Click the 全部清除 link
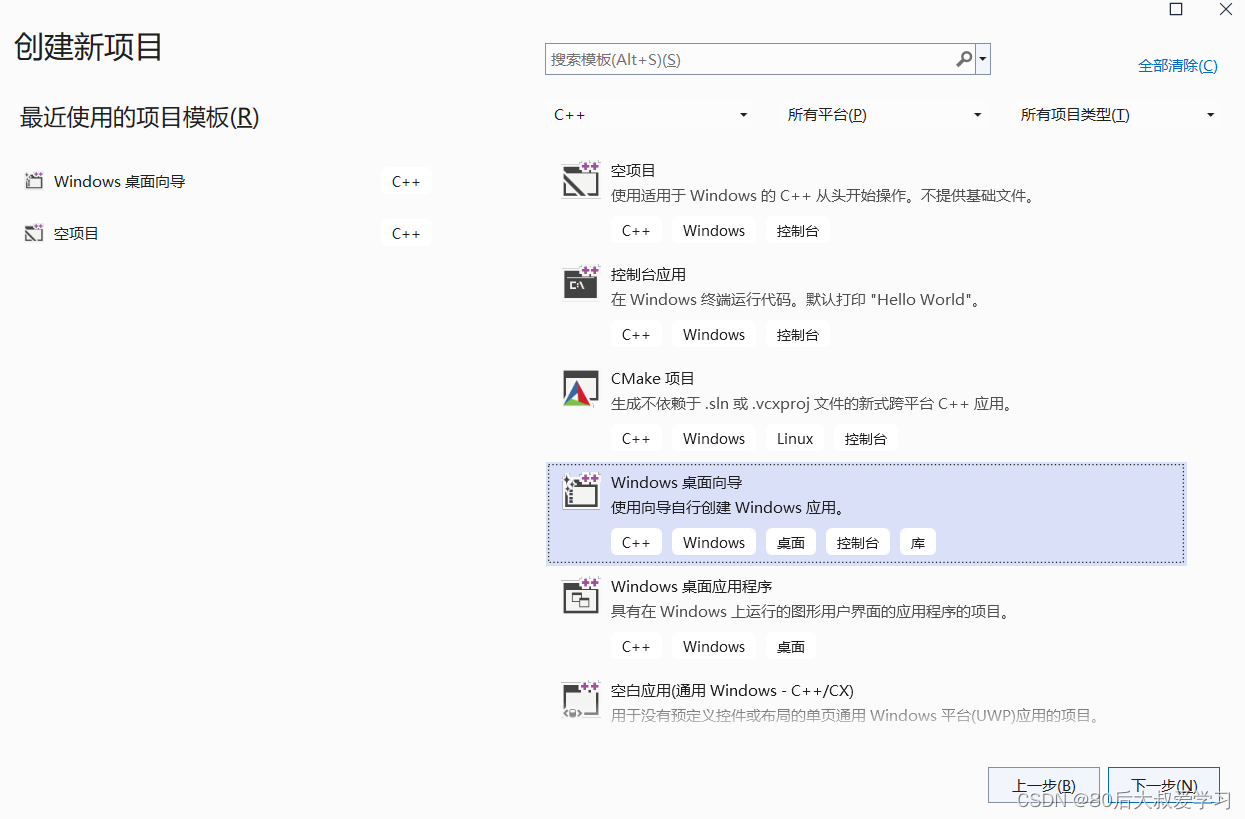This screenshot has height=819, width=1245. tap(1177, 65)
